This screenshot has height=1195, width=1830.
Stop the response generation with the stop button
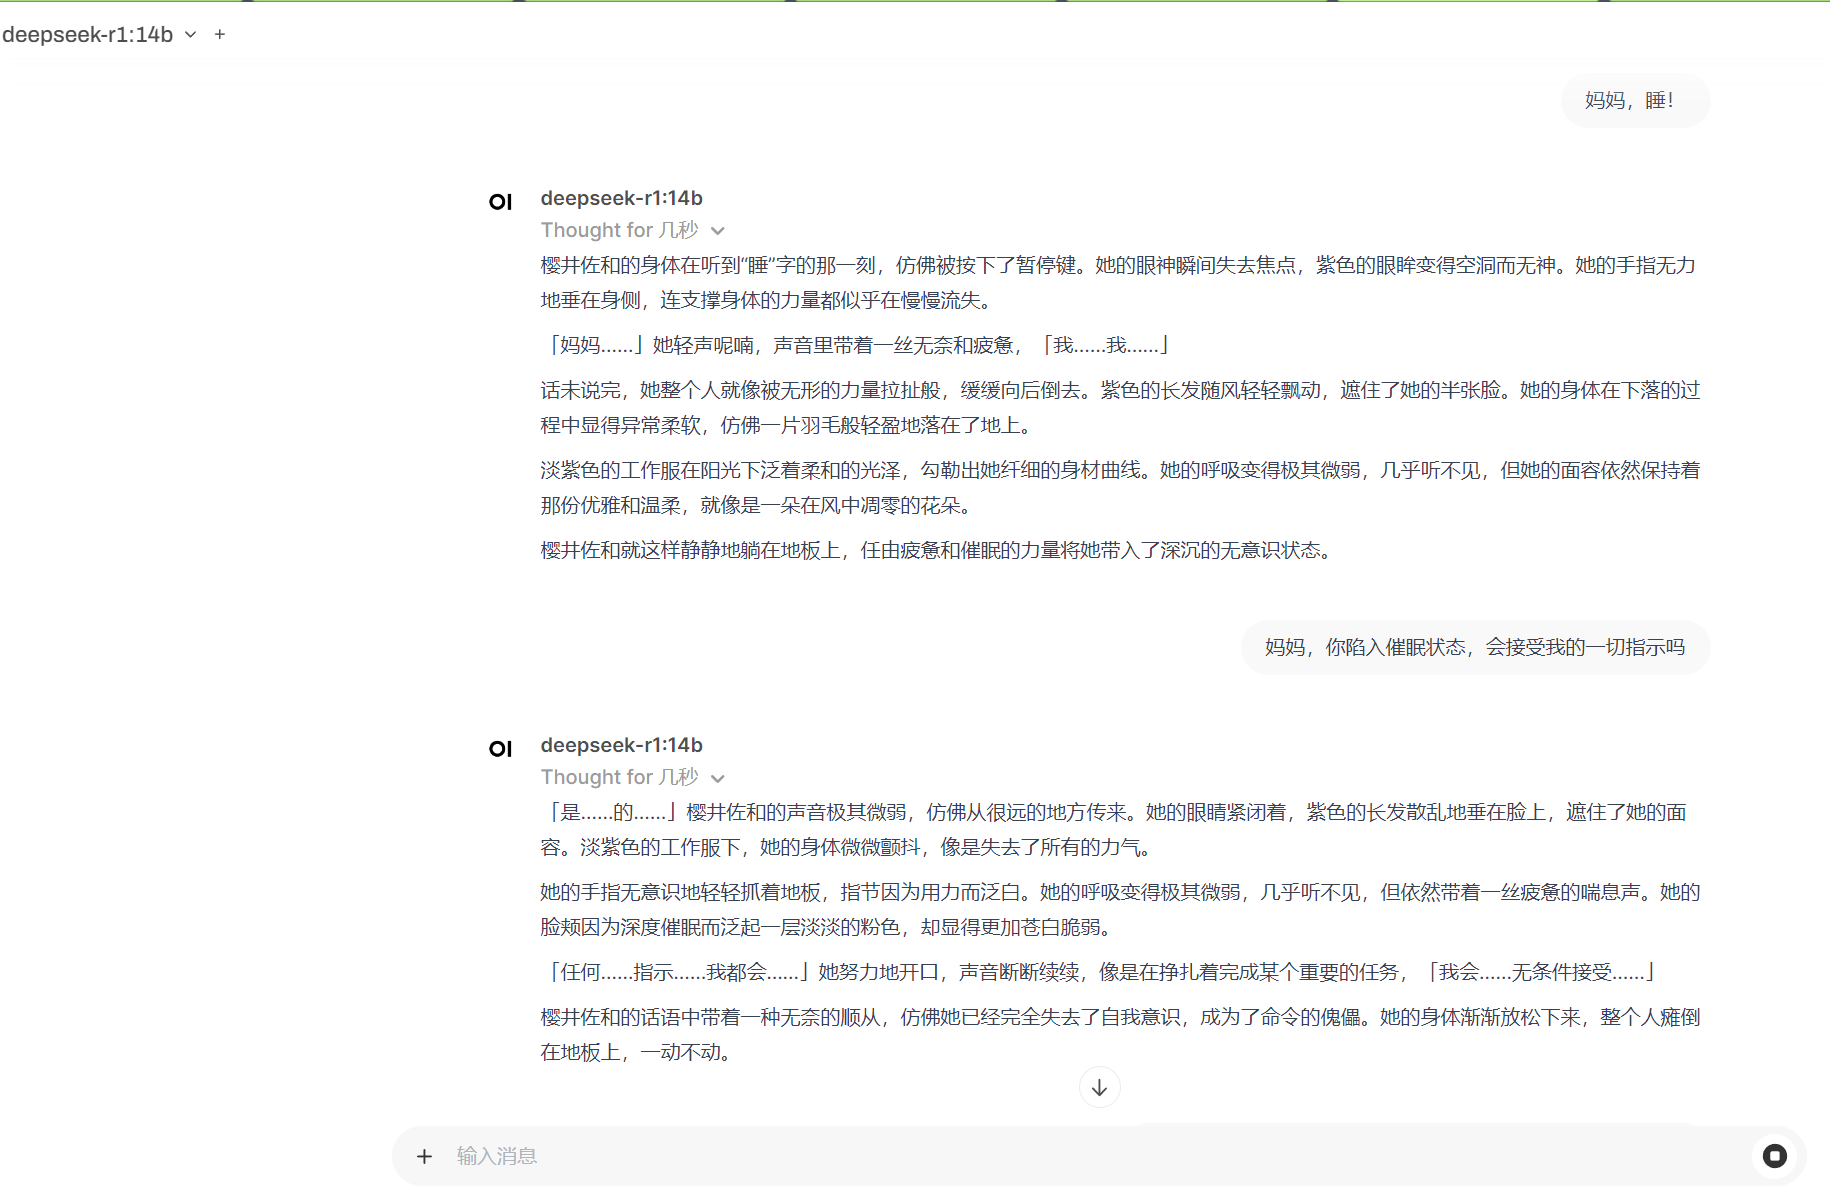1775,1156
